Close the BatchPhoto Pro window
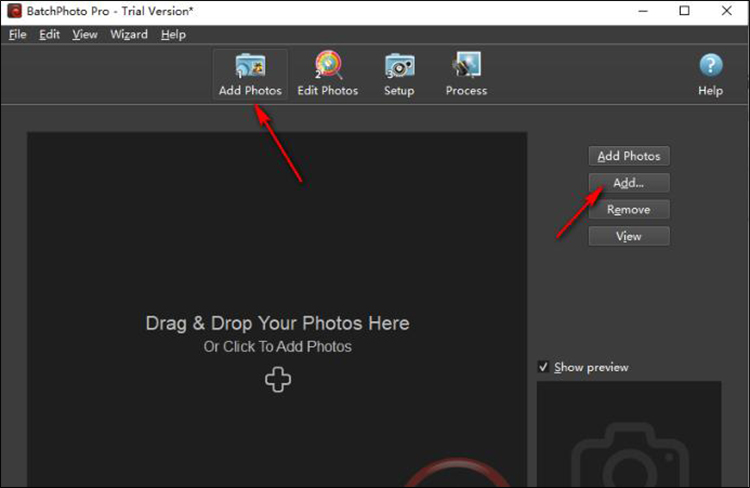The height and width of the screenshot is (488, 750). [x=727, y=11]
